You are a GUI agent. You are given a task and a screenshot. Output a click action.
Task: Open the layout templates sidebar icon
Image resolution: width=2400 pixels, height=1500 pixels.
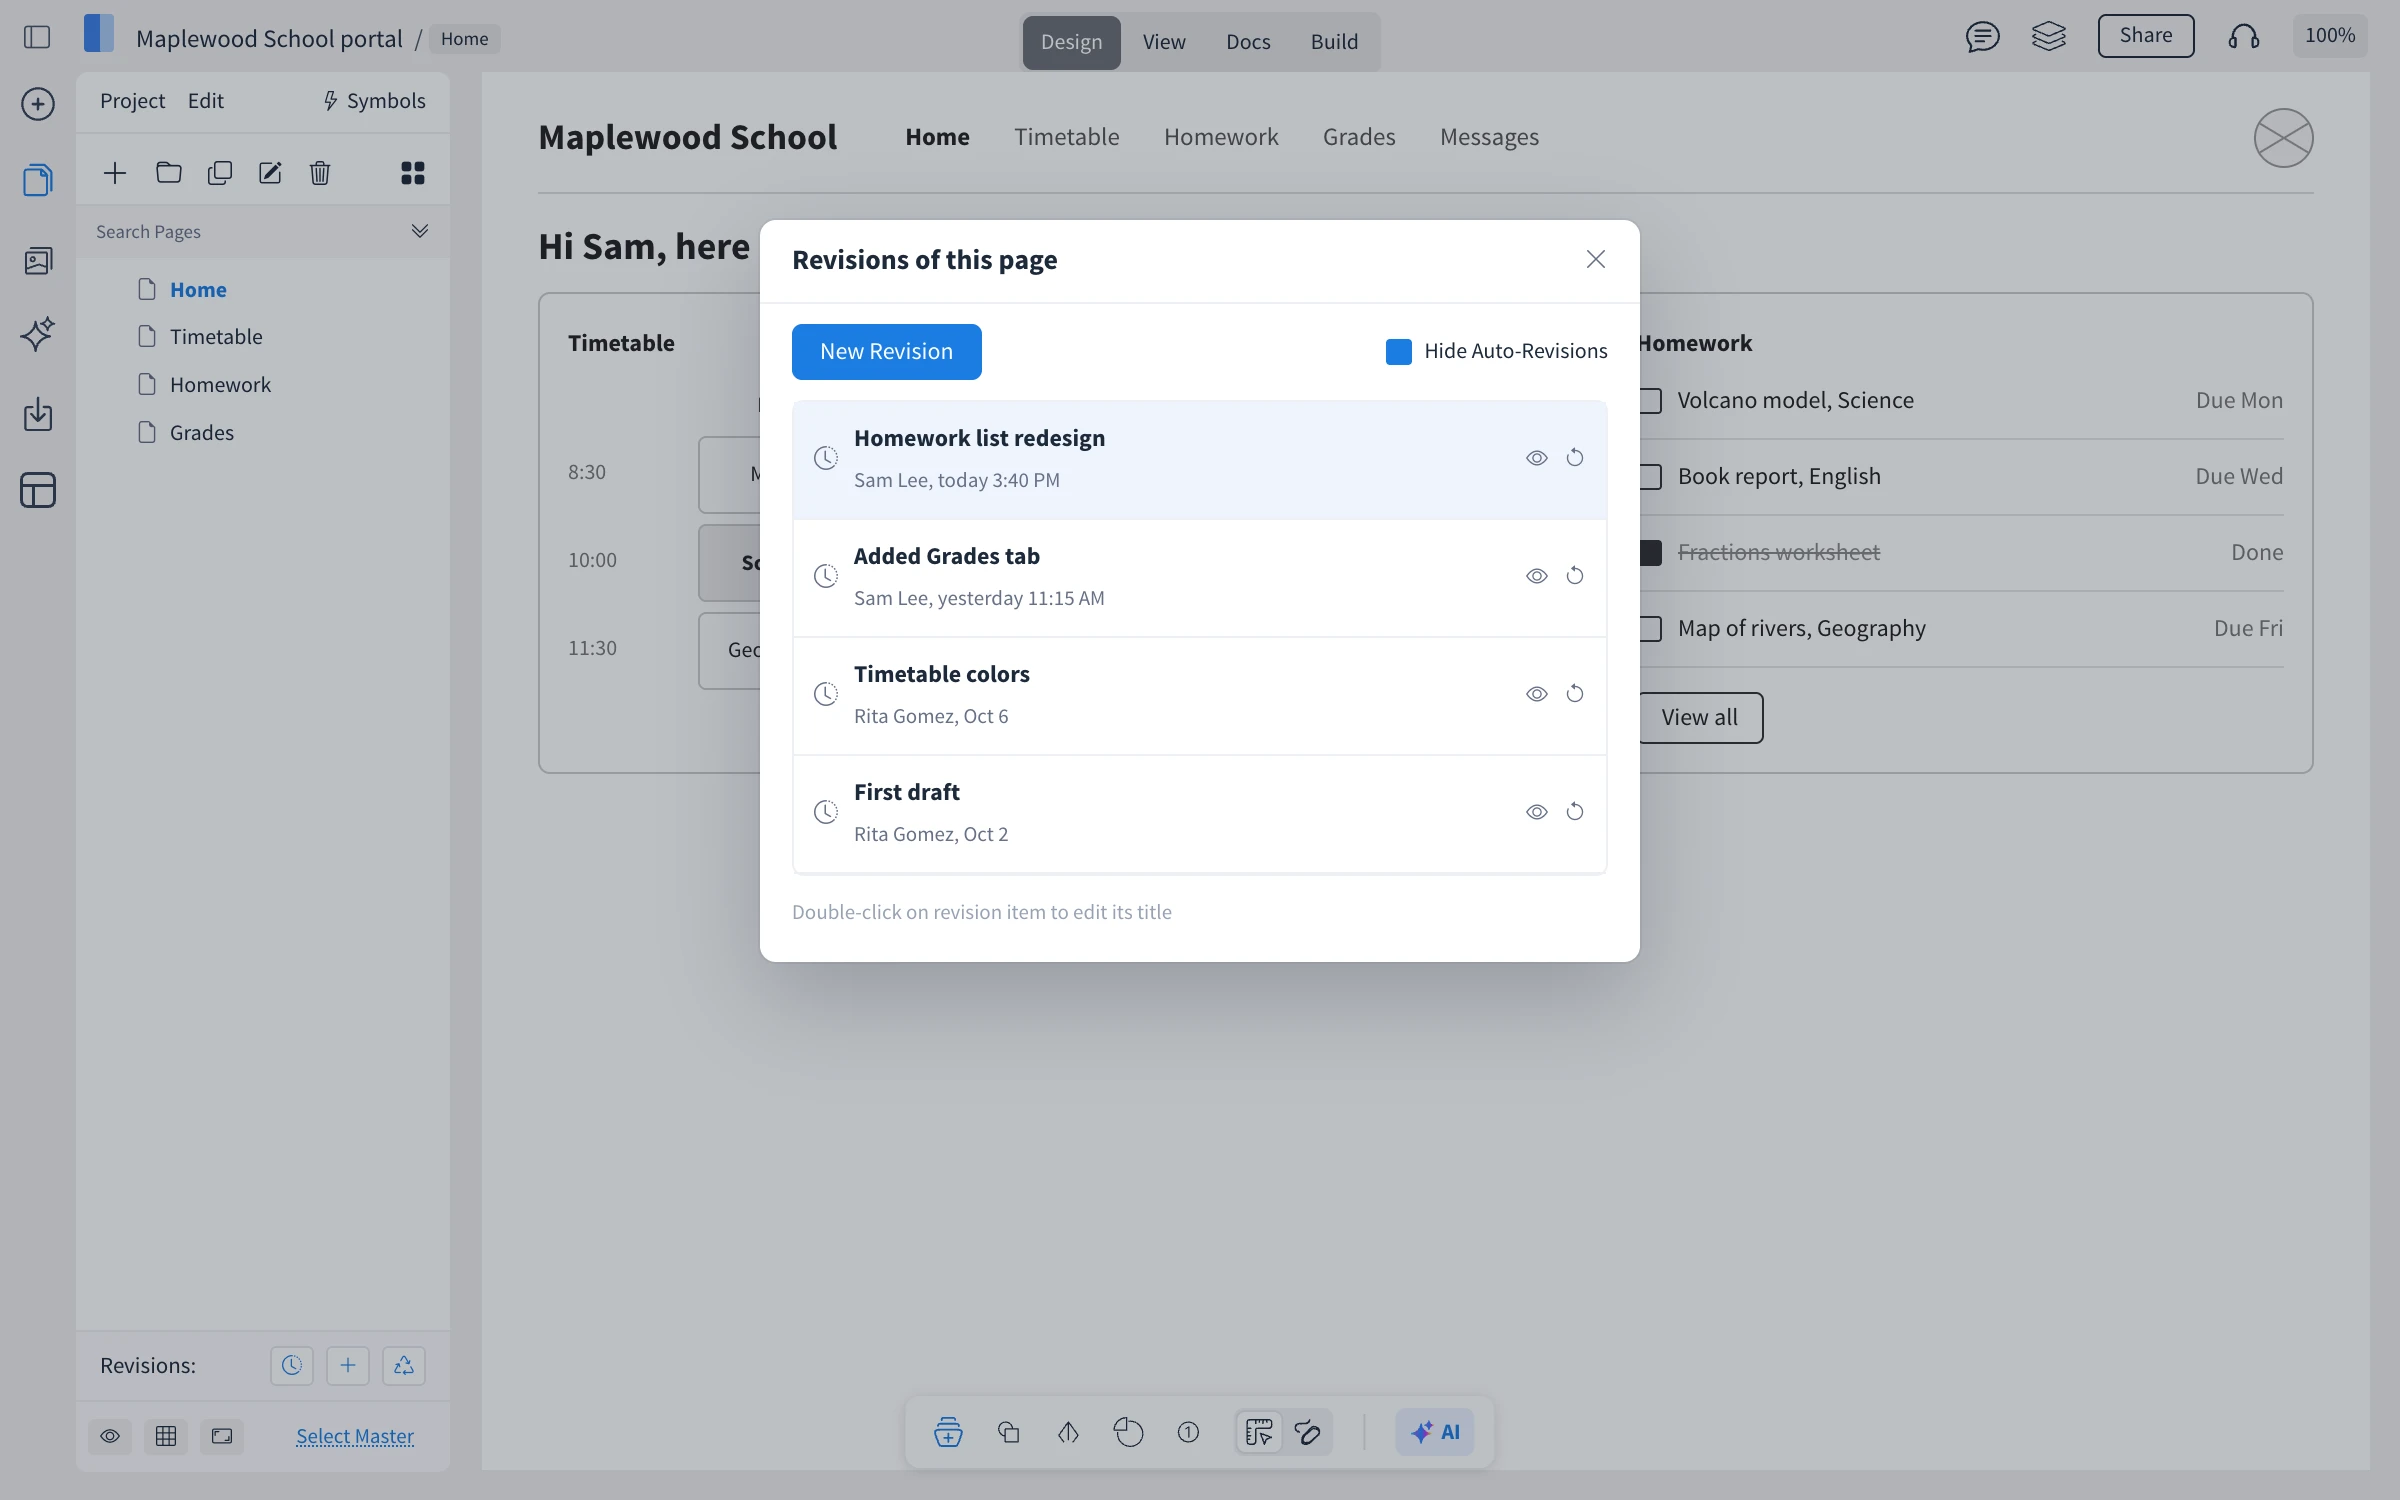tap(38, 490)
